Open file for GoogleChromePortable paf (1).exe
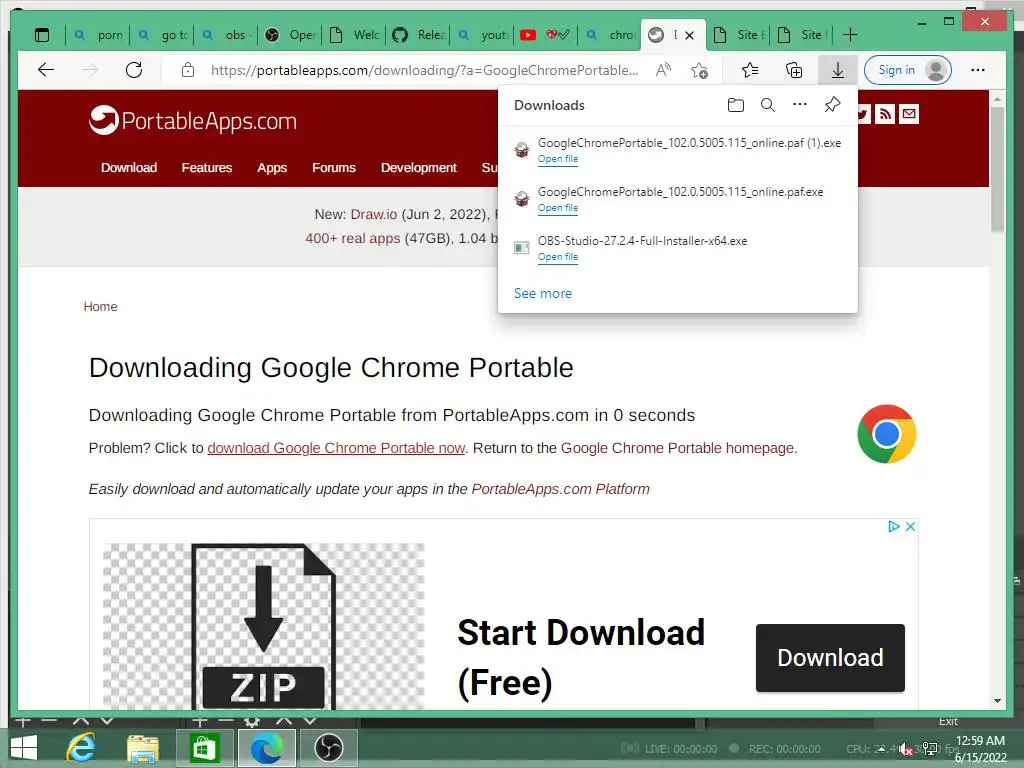The height and width of the screenshot is (768, 1024). (558, 159)
